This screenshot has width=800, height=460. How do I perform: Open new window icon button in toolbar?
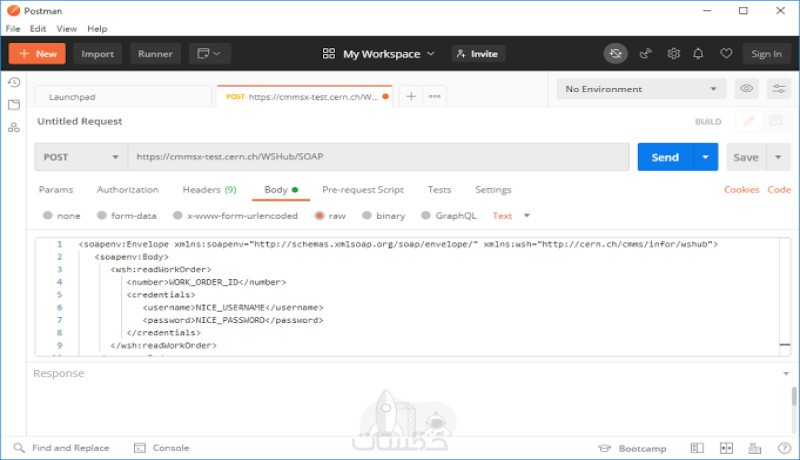coord(210,54)
